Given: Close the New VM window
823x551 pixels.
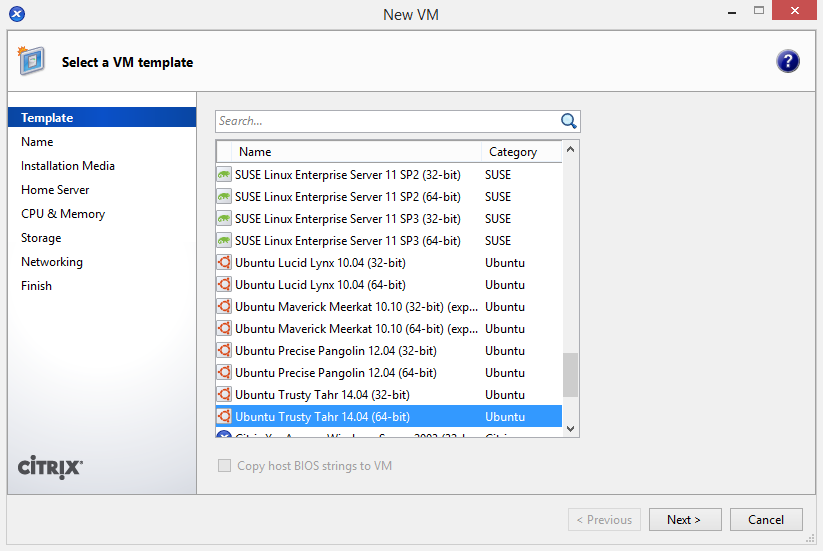Looking at the screenshot, I should [x=795, y=10].
